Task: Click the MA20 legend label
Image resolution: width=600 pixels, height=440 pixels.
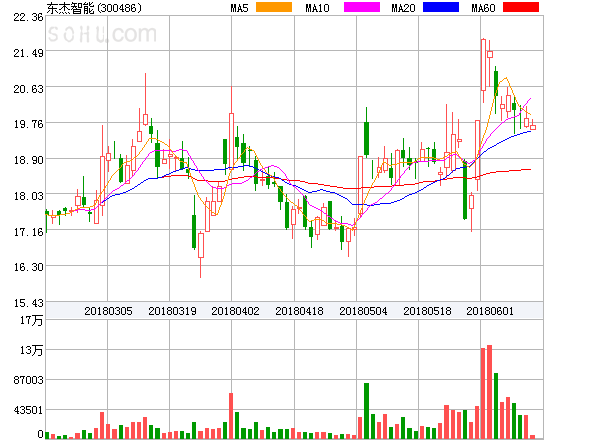Action: [403, 8]
